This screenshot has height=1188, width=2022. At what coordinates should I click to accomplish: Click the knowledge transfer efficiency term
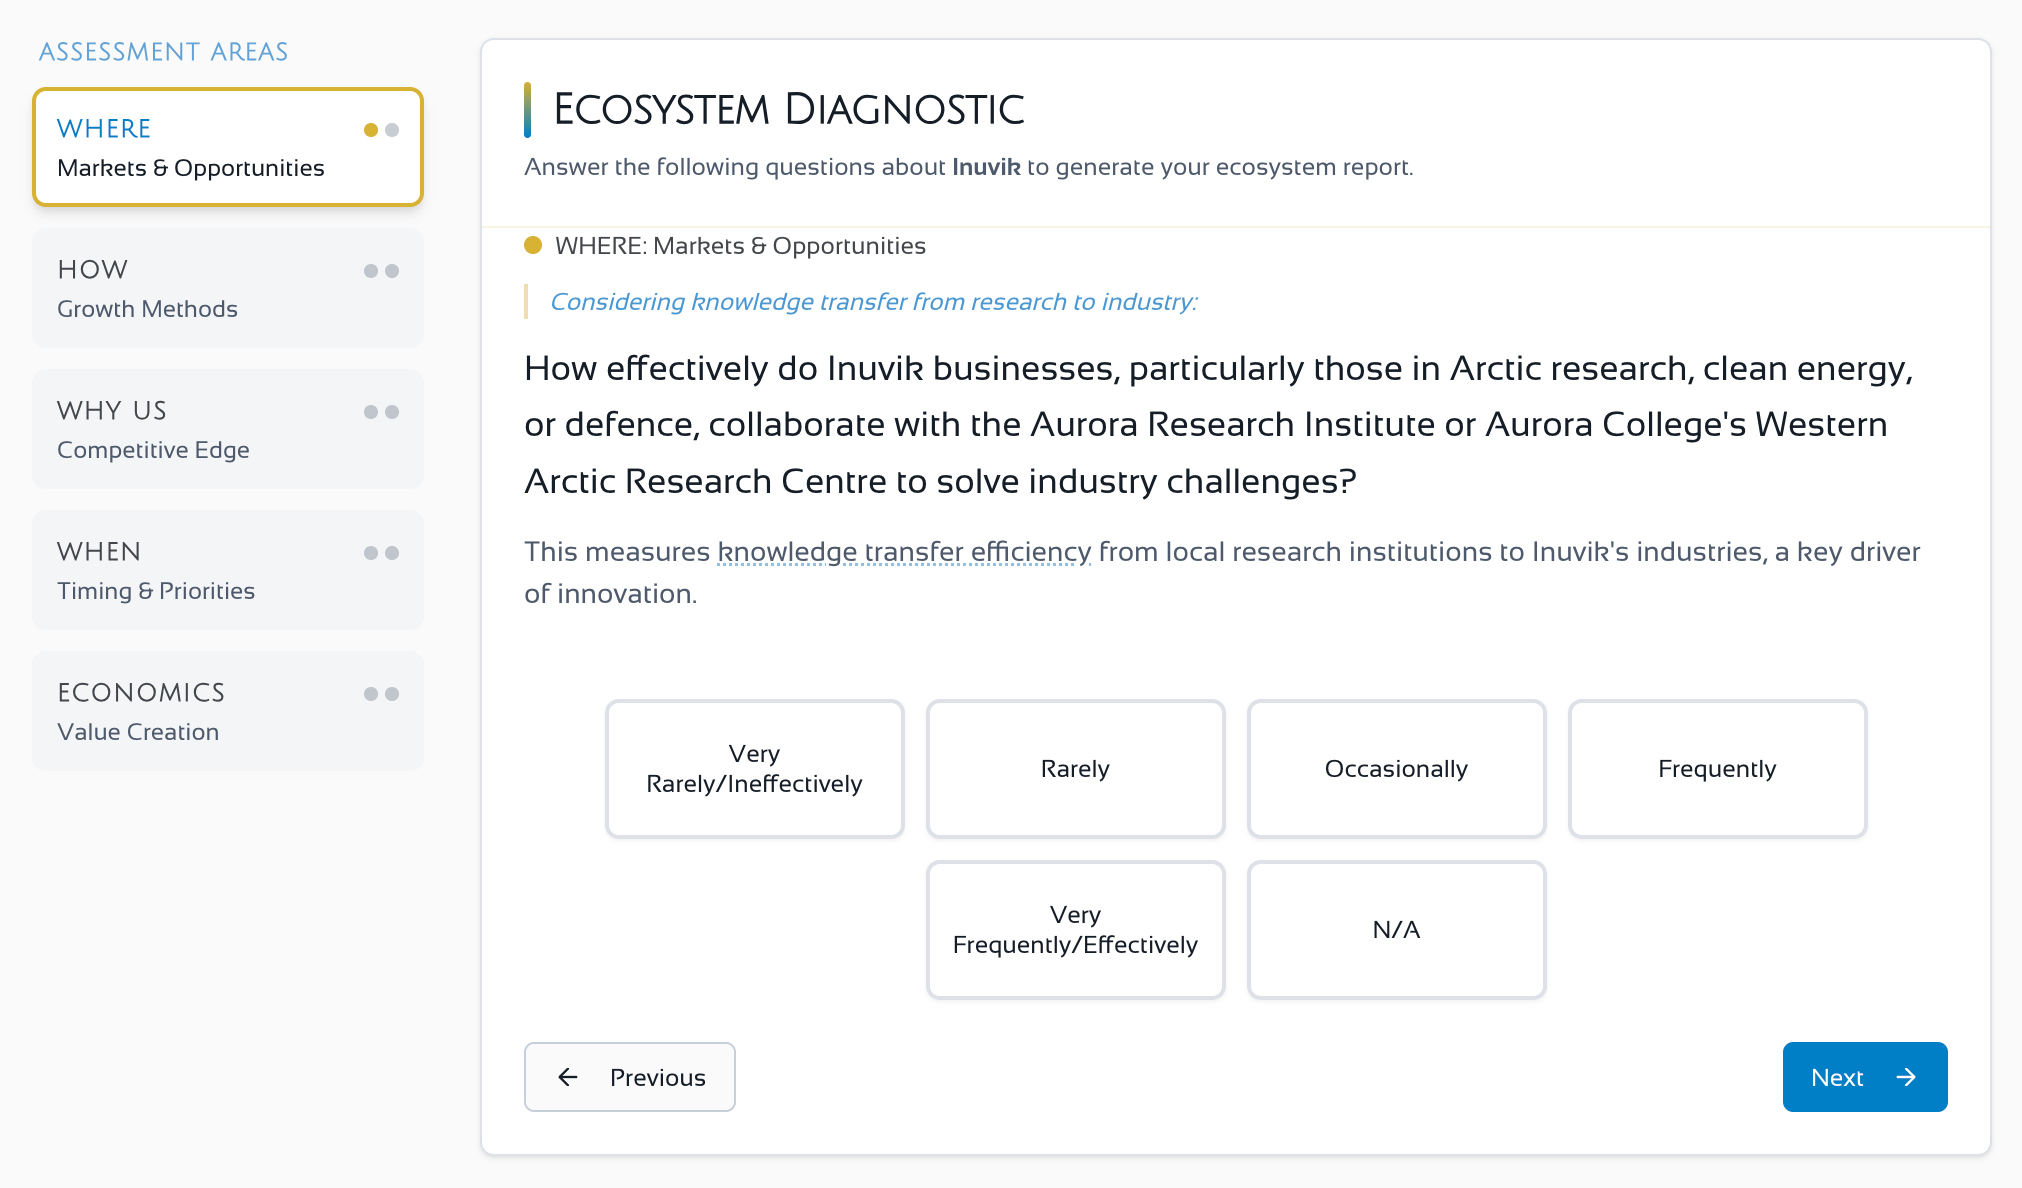[x=904, y=552]
